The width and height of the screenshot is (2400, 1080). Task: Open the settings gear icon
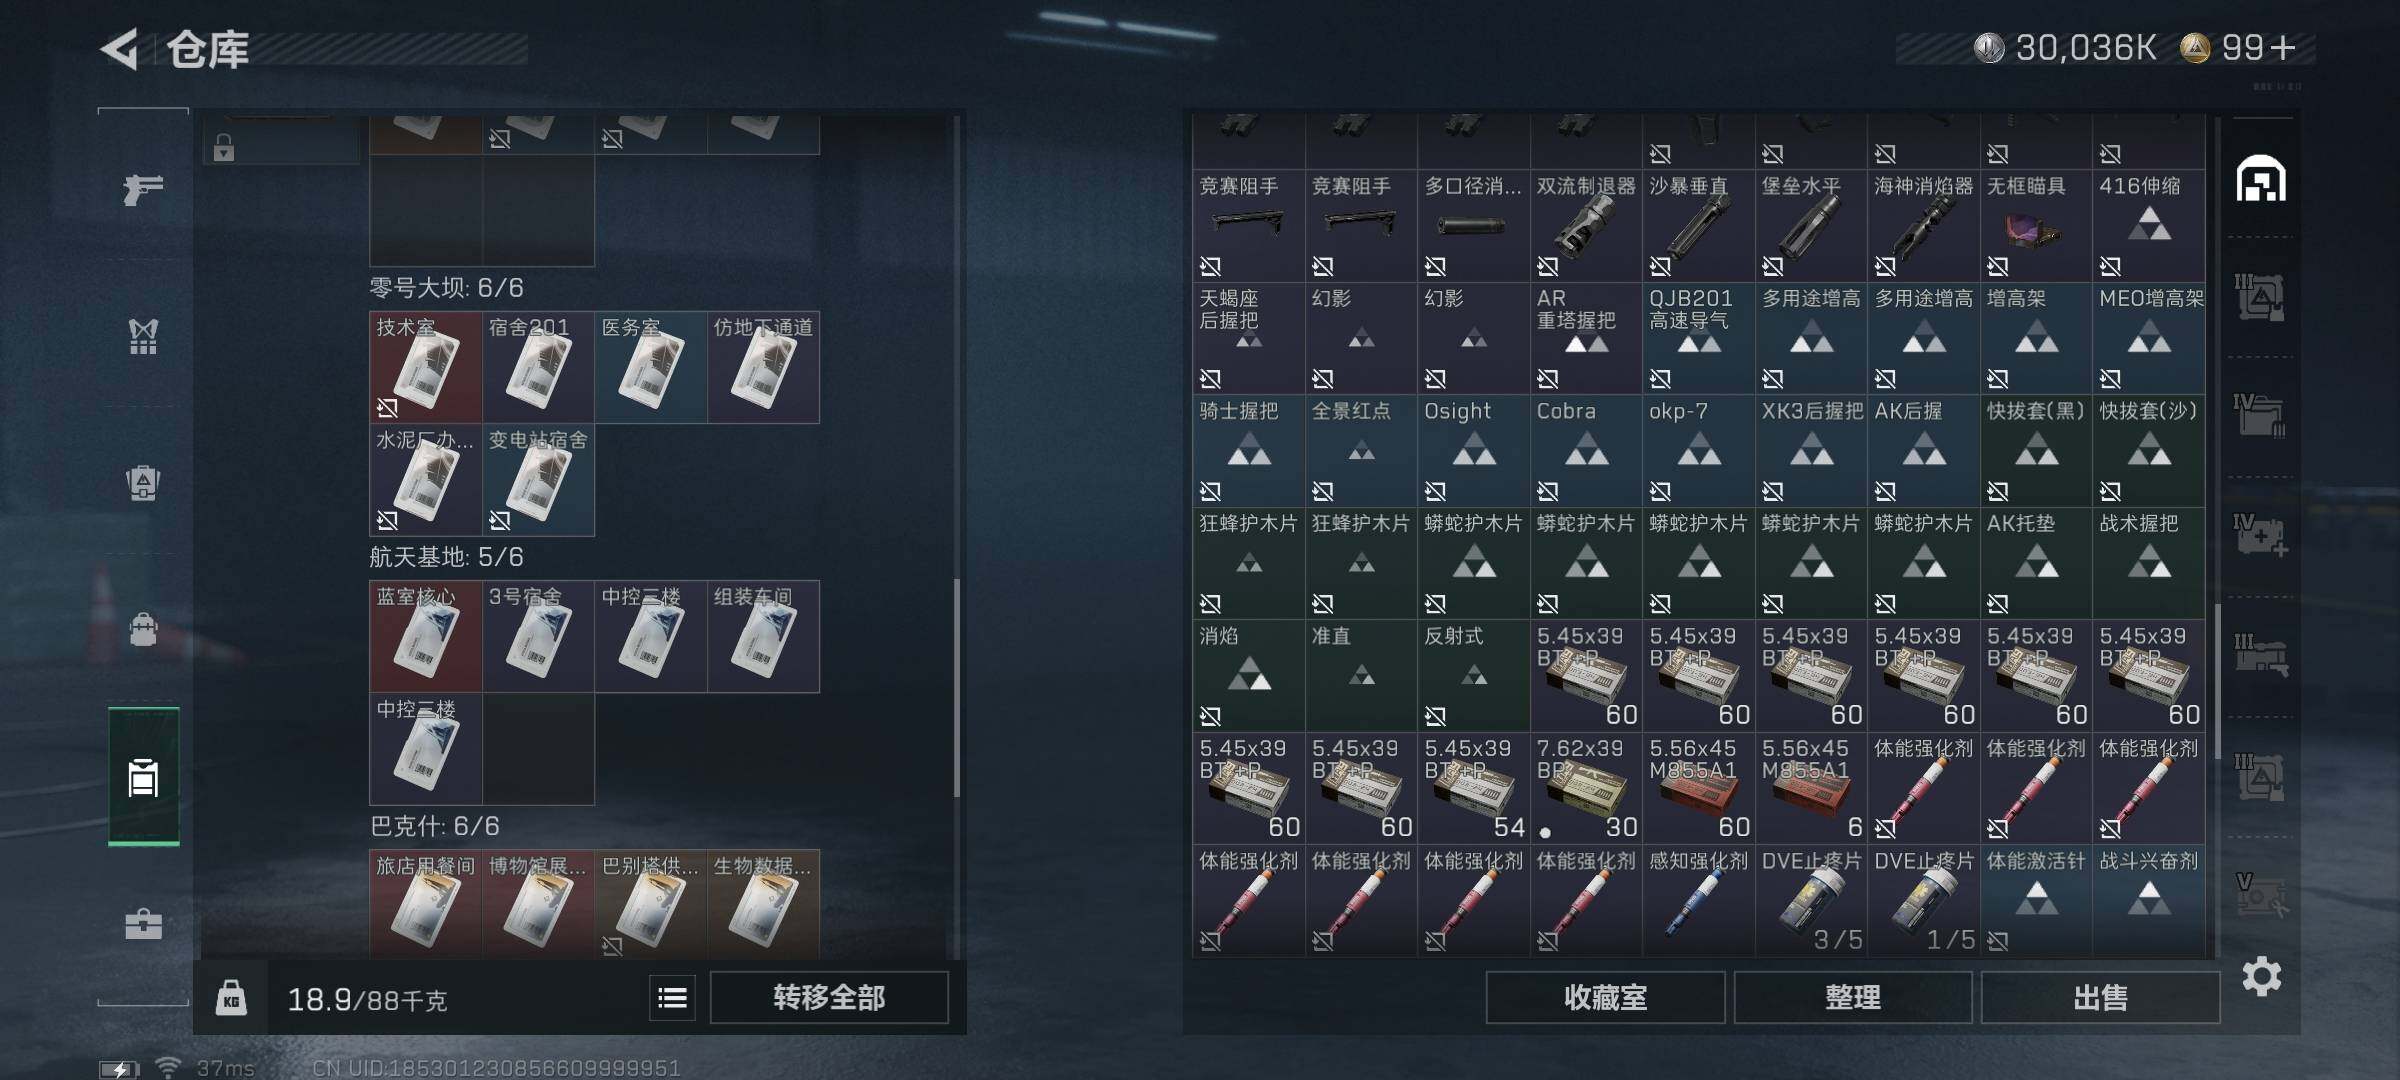[2261, 976]
